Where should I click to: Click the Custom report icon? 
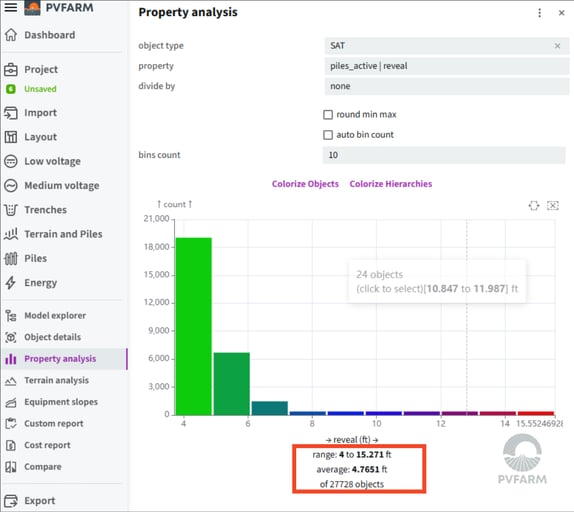pos(11,424)
